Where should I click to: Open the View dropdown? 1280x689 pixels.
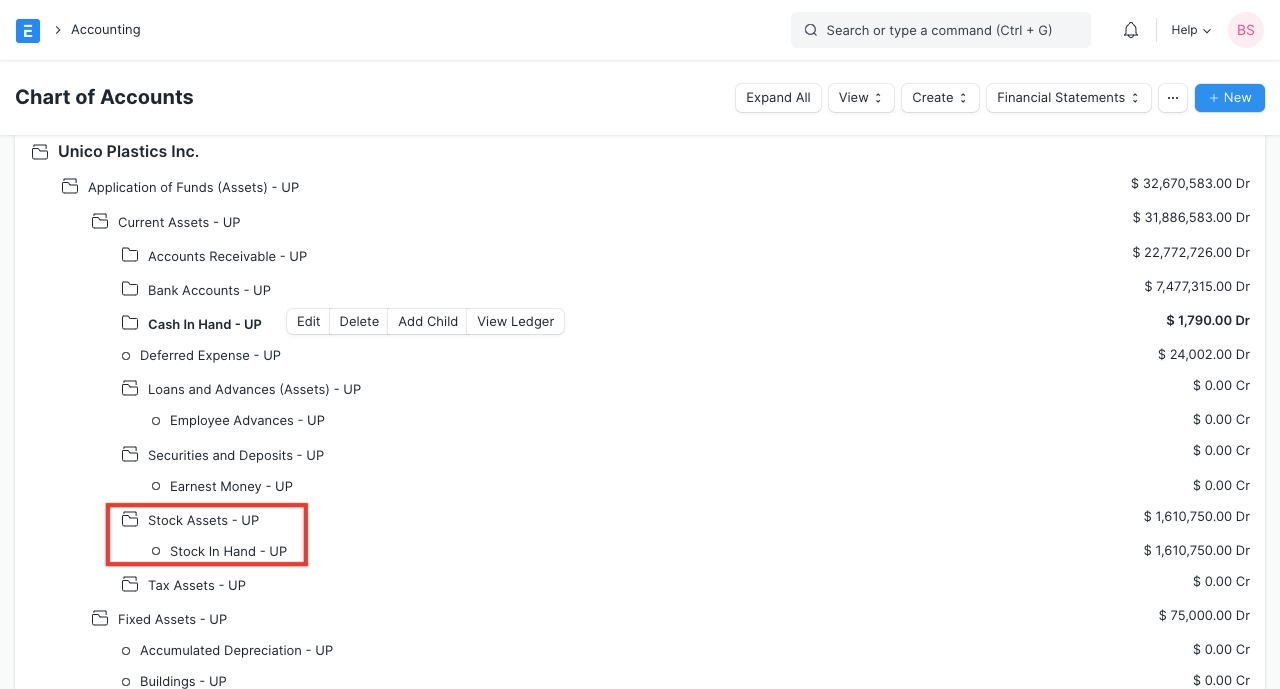(x=860, y=98)
